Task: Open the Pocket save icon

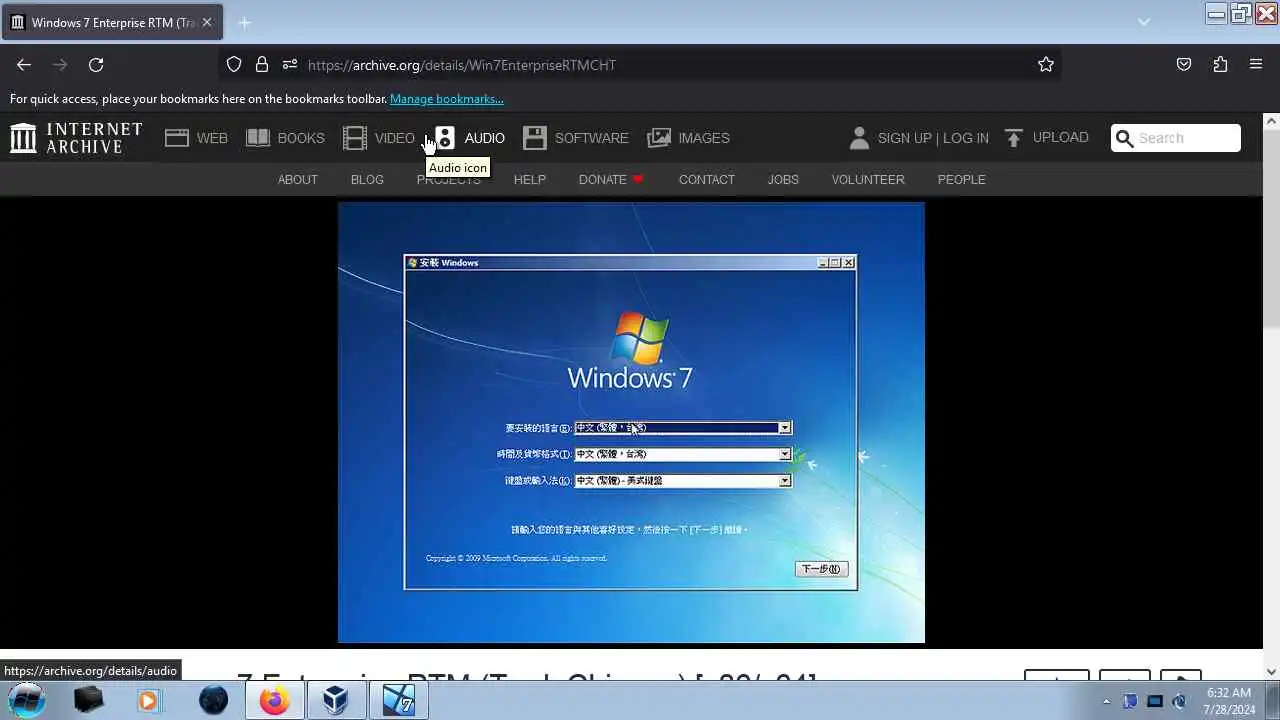Action: (x=1184, y=64)
